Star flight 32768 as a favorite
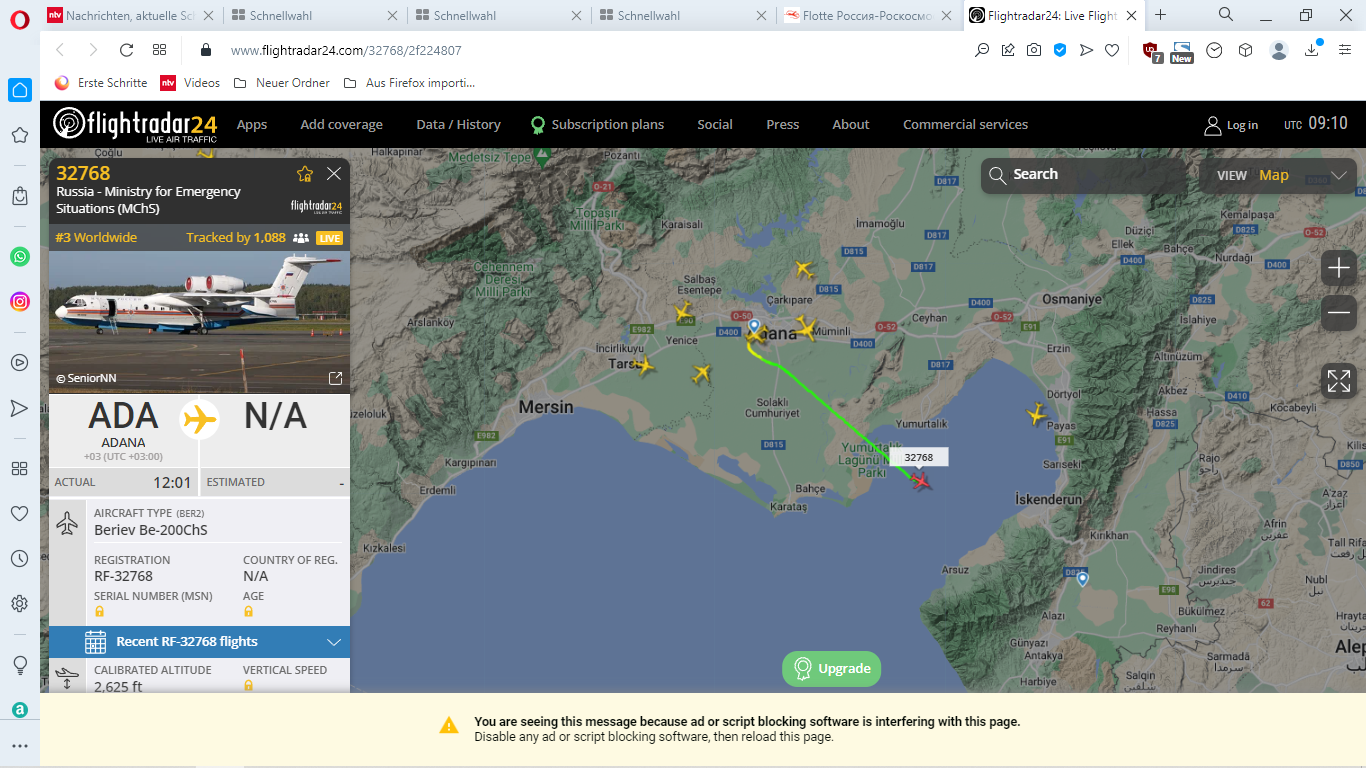The height and width of the screenshot is (768, 1366). tap(305, 174)
